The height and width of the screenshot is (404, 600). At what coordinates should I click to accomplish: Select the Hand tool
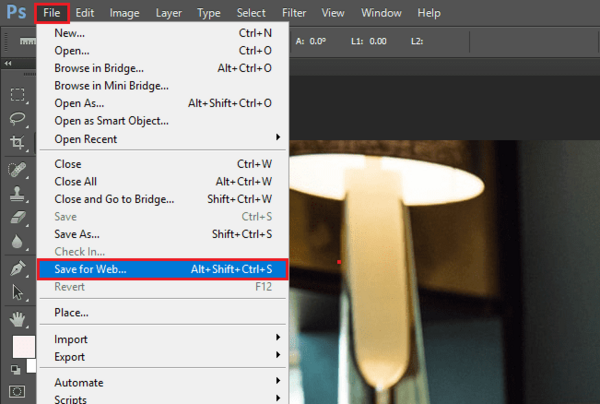[x=17, y=319]
